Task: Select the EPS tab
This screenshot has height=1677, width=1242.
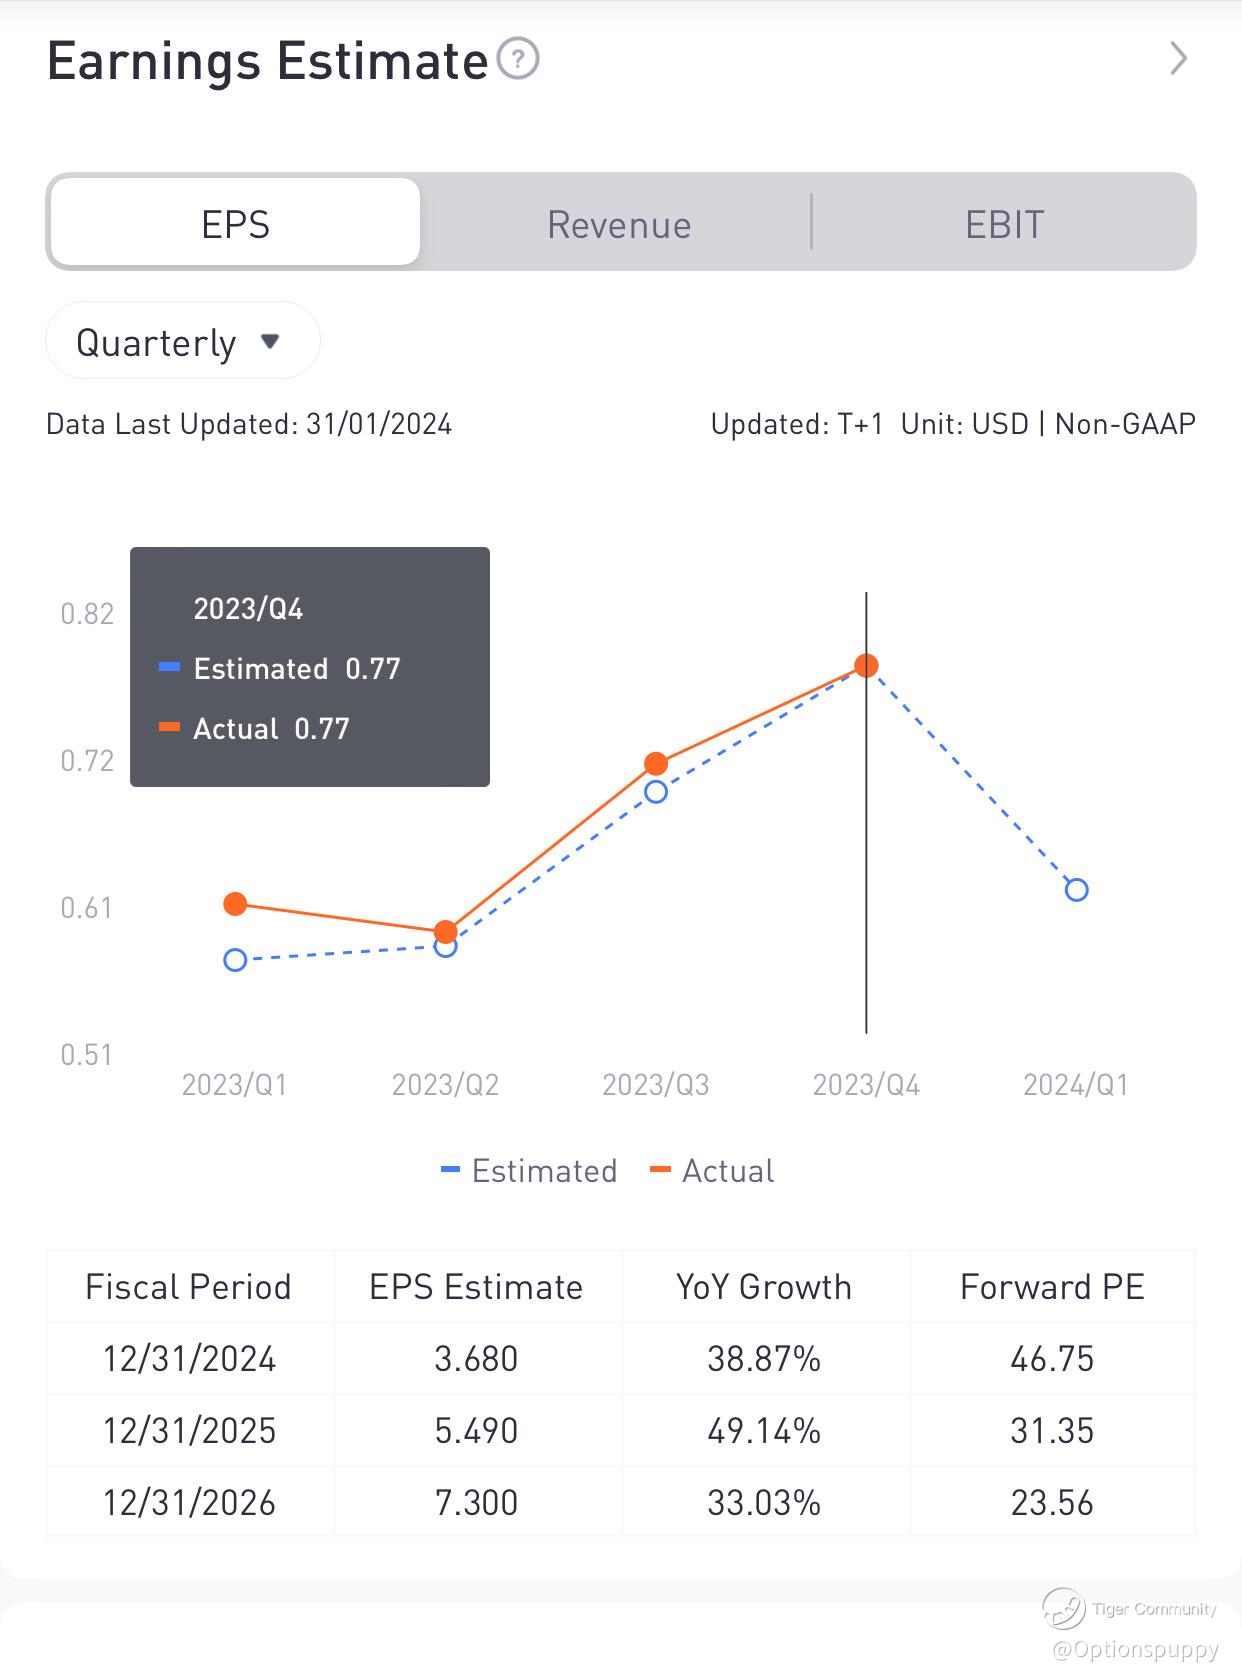Action: click(235, 223)
